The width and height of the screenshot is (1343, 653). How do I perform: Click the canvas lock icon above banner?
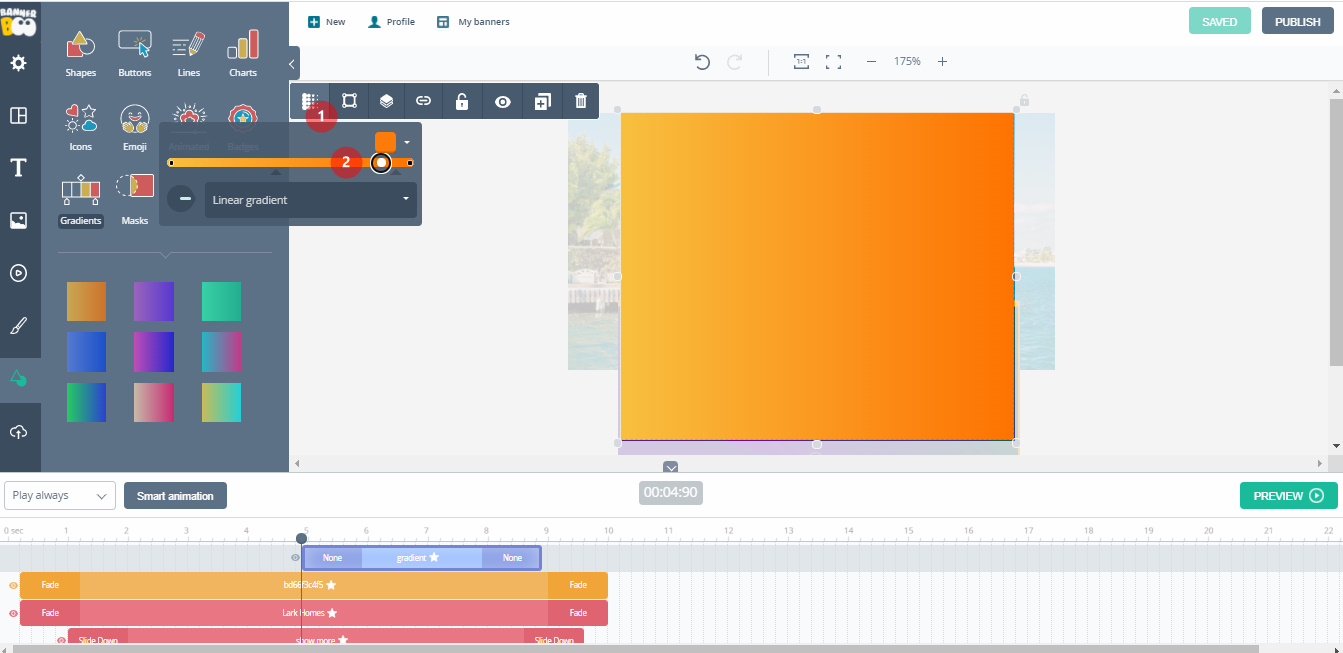1024,100
